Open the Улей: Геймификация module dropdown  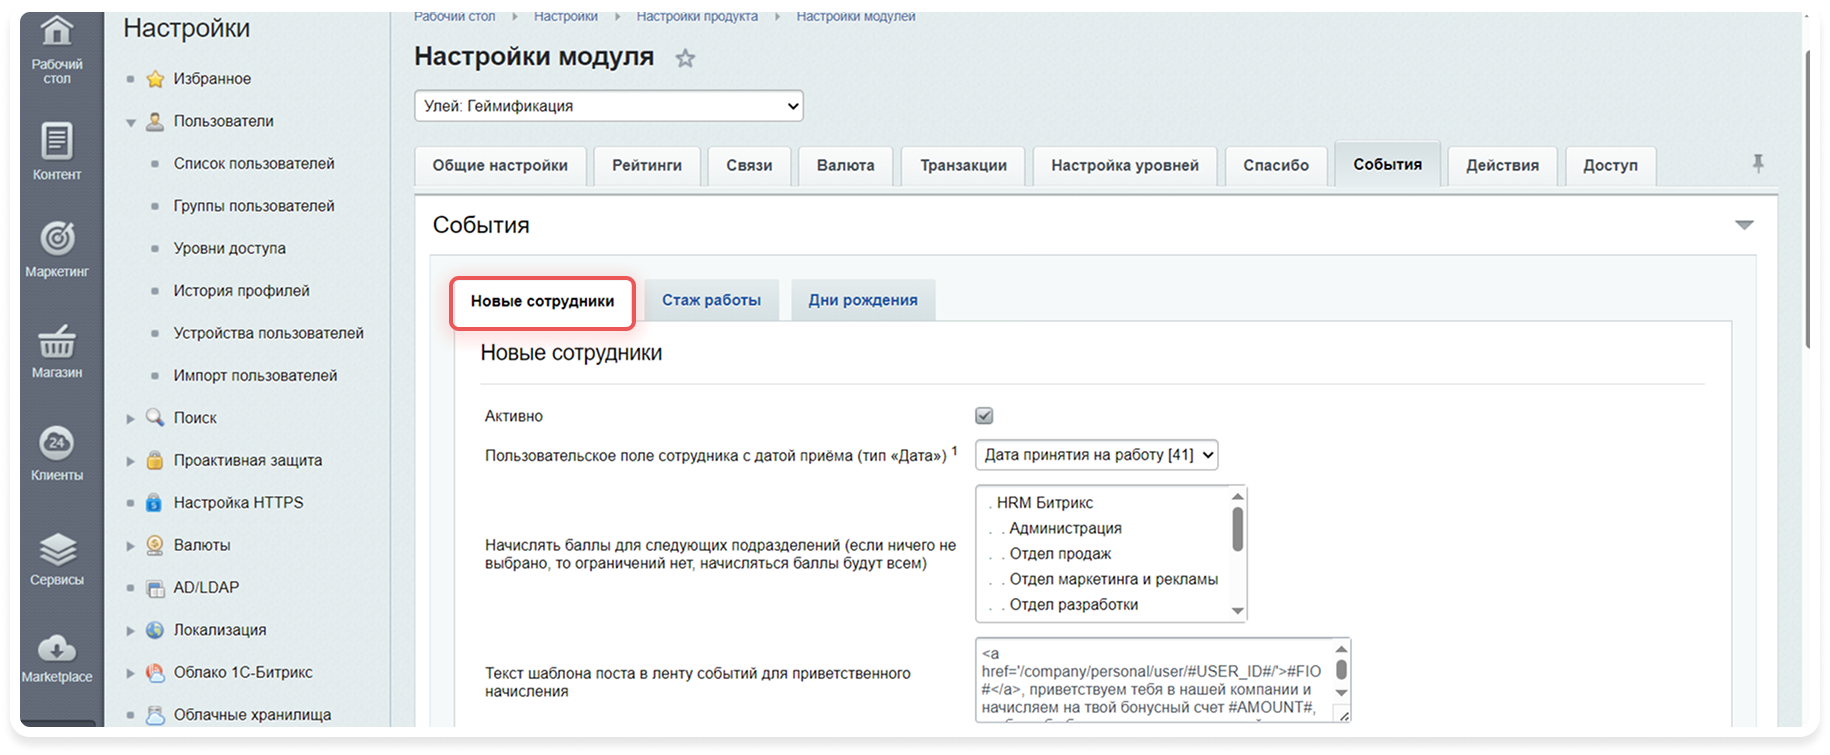click(609, 106)
